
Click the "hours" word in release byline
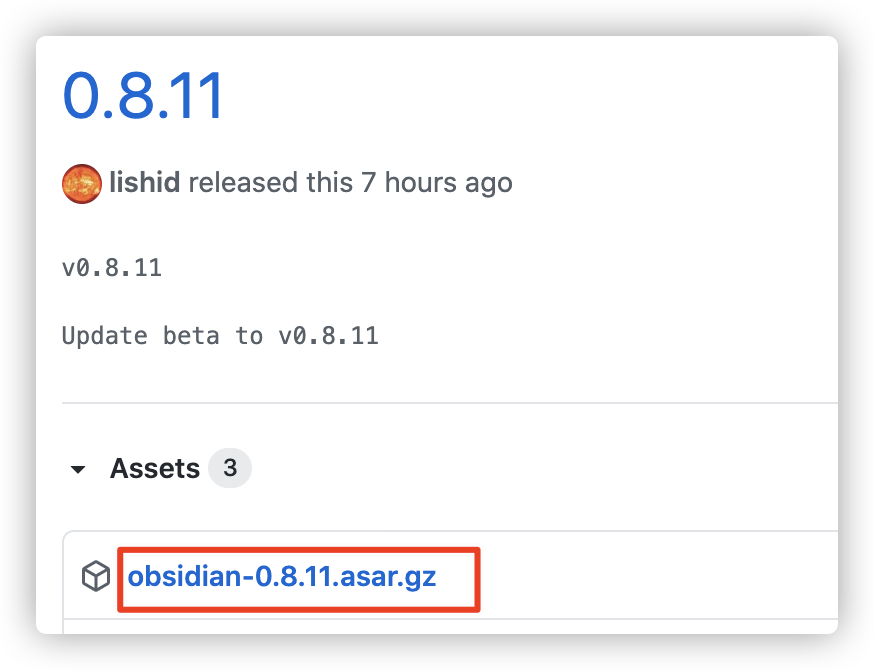(x=421, y=182)
